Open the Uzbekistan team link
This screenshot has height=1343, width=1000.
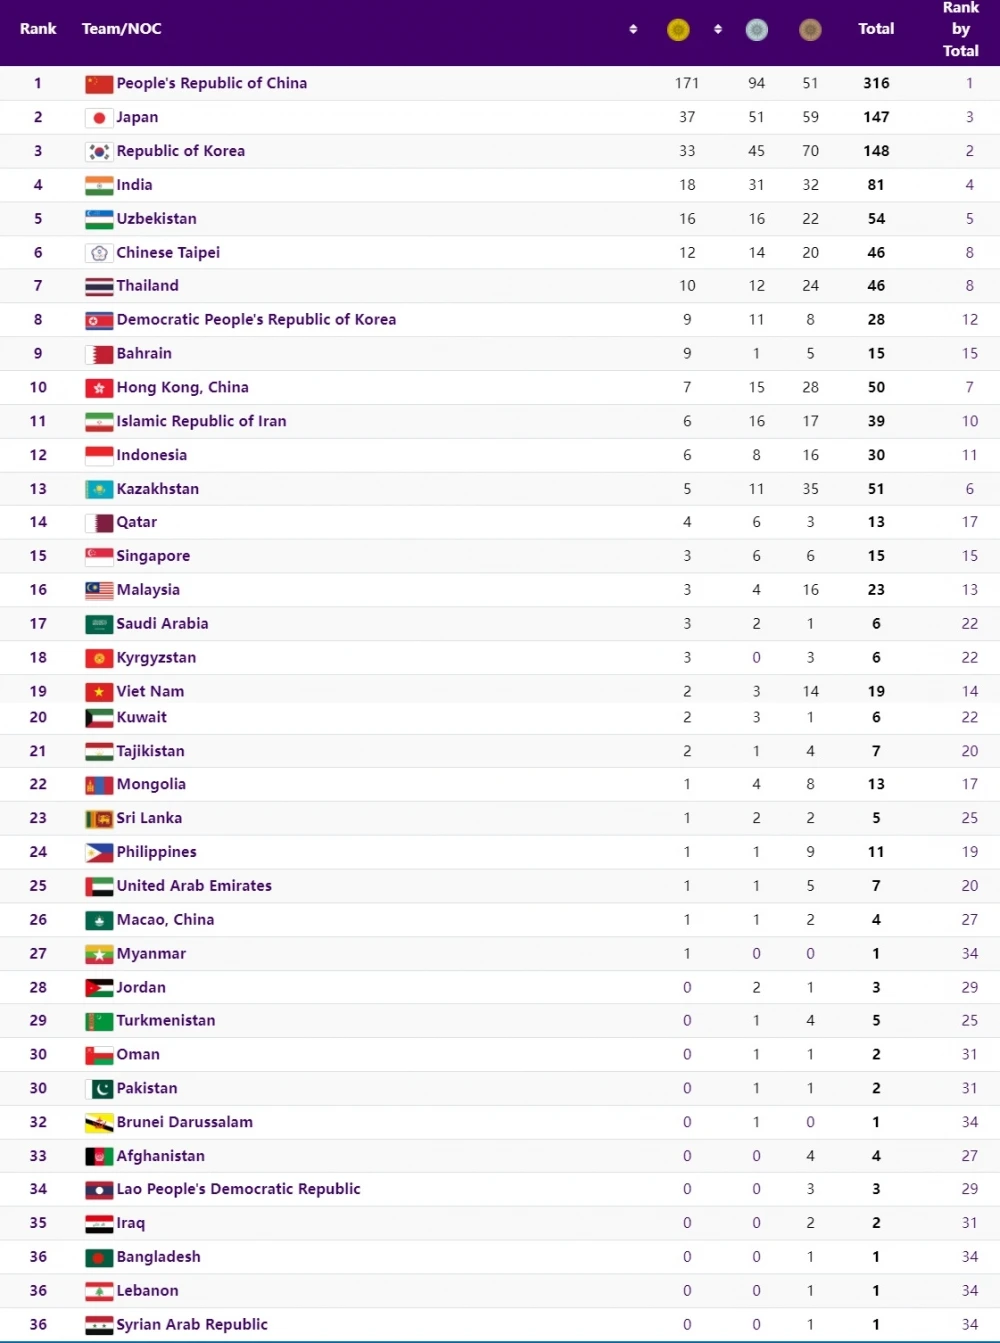(x=156, y=219)
